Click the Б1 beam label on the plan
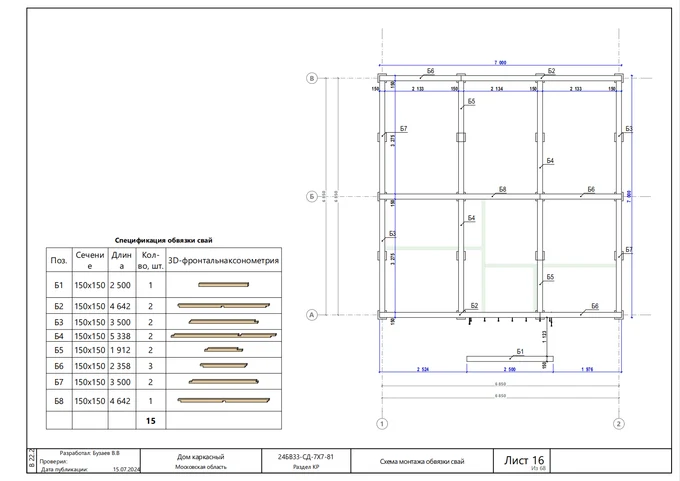This screenshot has height=481, width=680. [520, 351]
